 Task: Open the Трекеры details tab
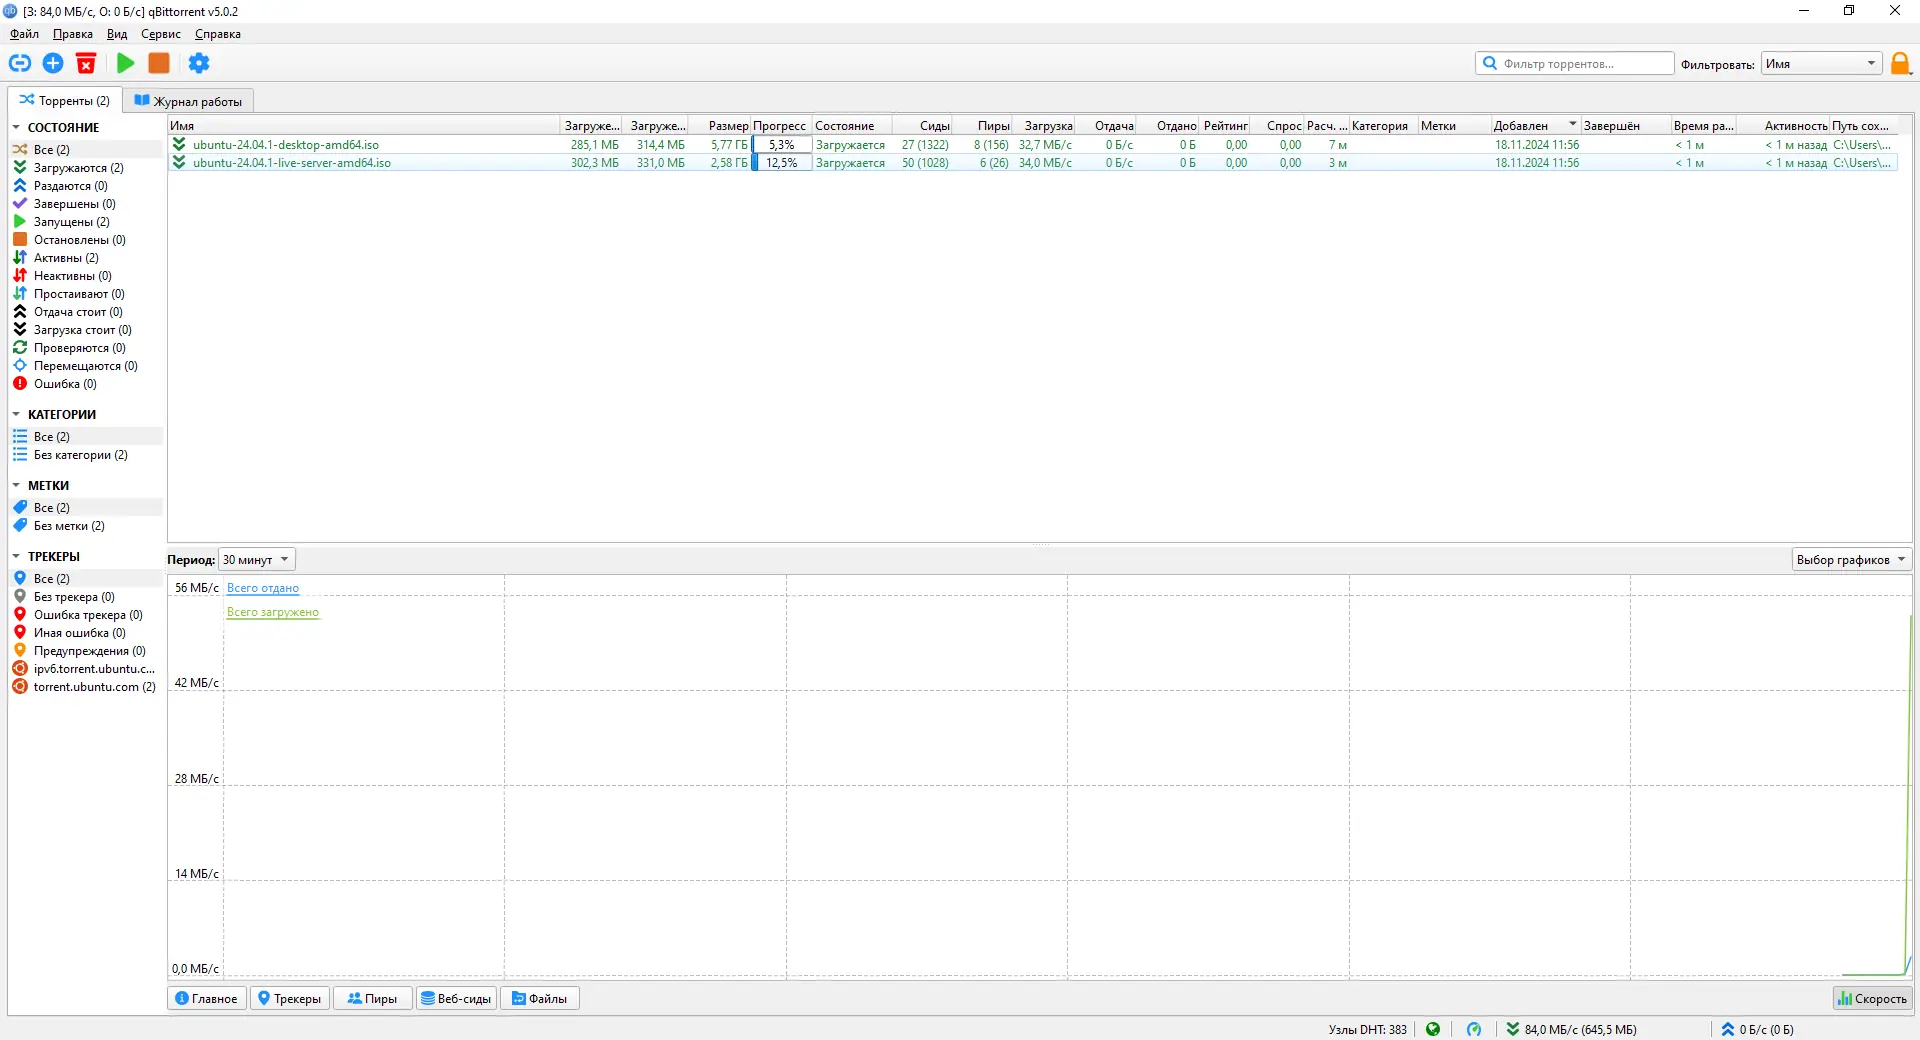click(x=289, y=998)
